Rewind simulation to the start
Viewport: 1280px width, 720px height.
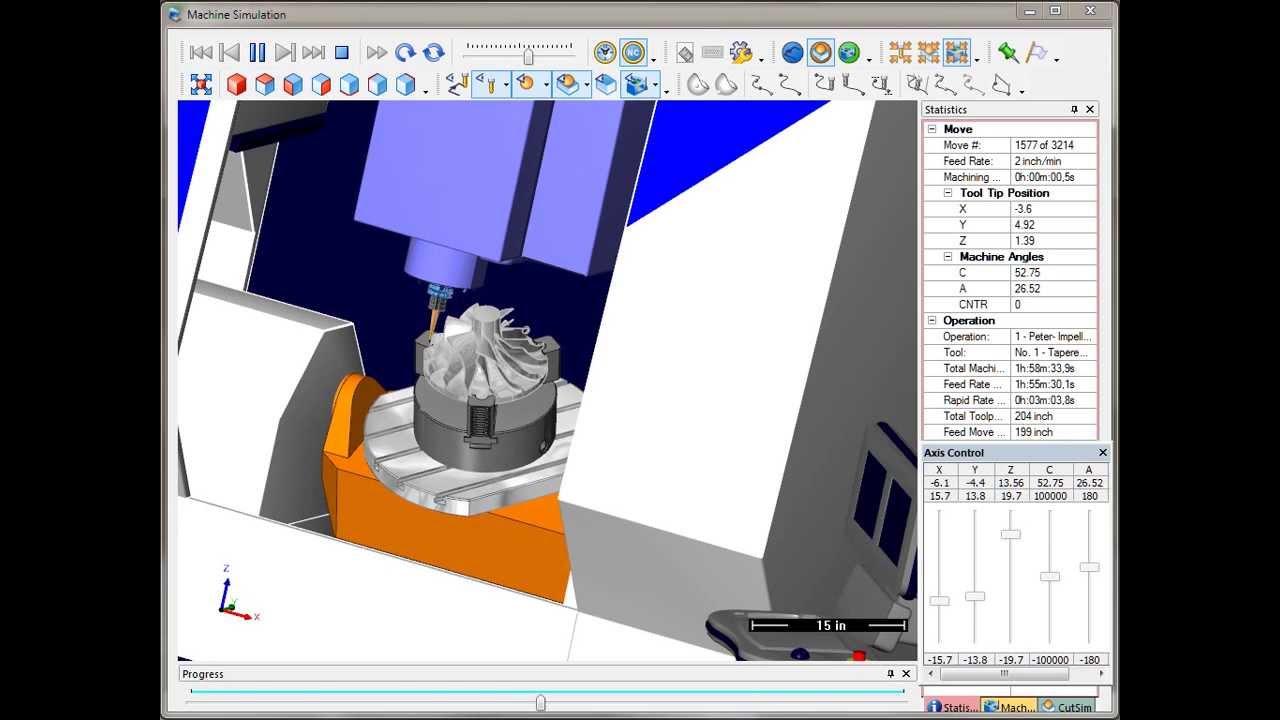click(x=201, y=52)
